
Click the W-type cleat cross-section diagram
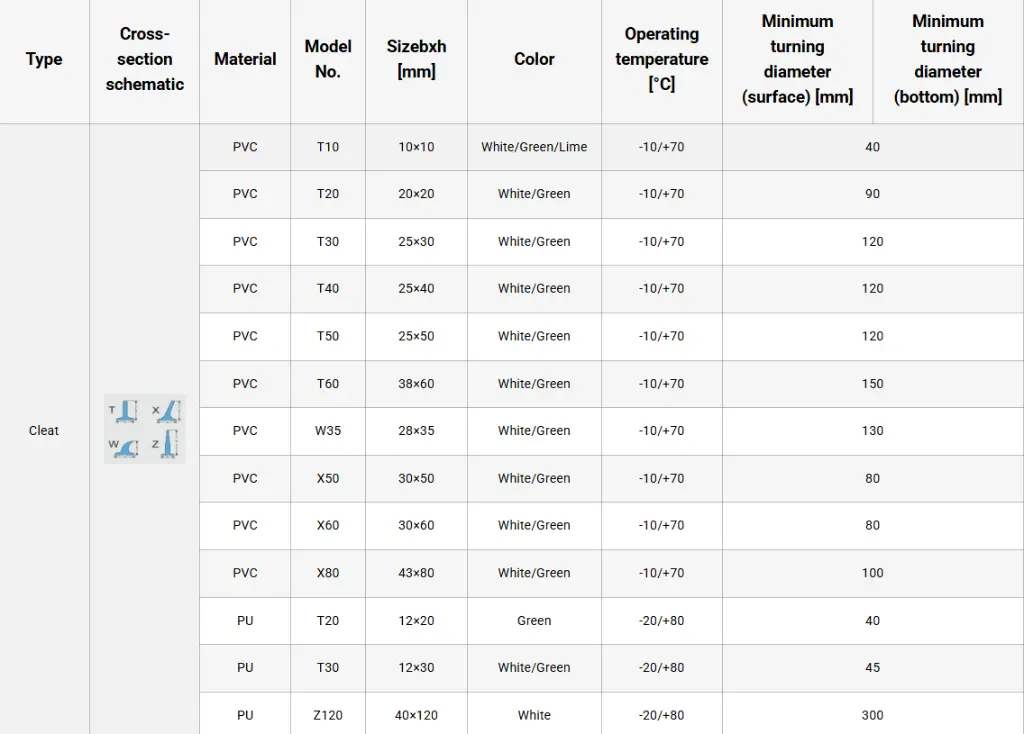pyautogui.click(x=125, y=446)
